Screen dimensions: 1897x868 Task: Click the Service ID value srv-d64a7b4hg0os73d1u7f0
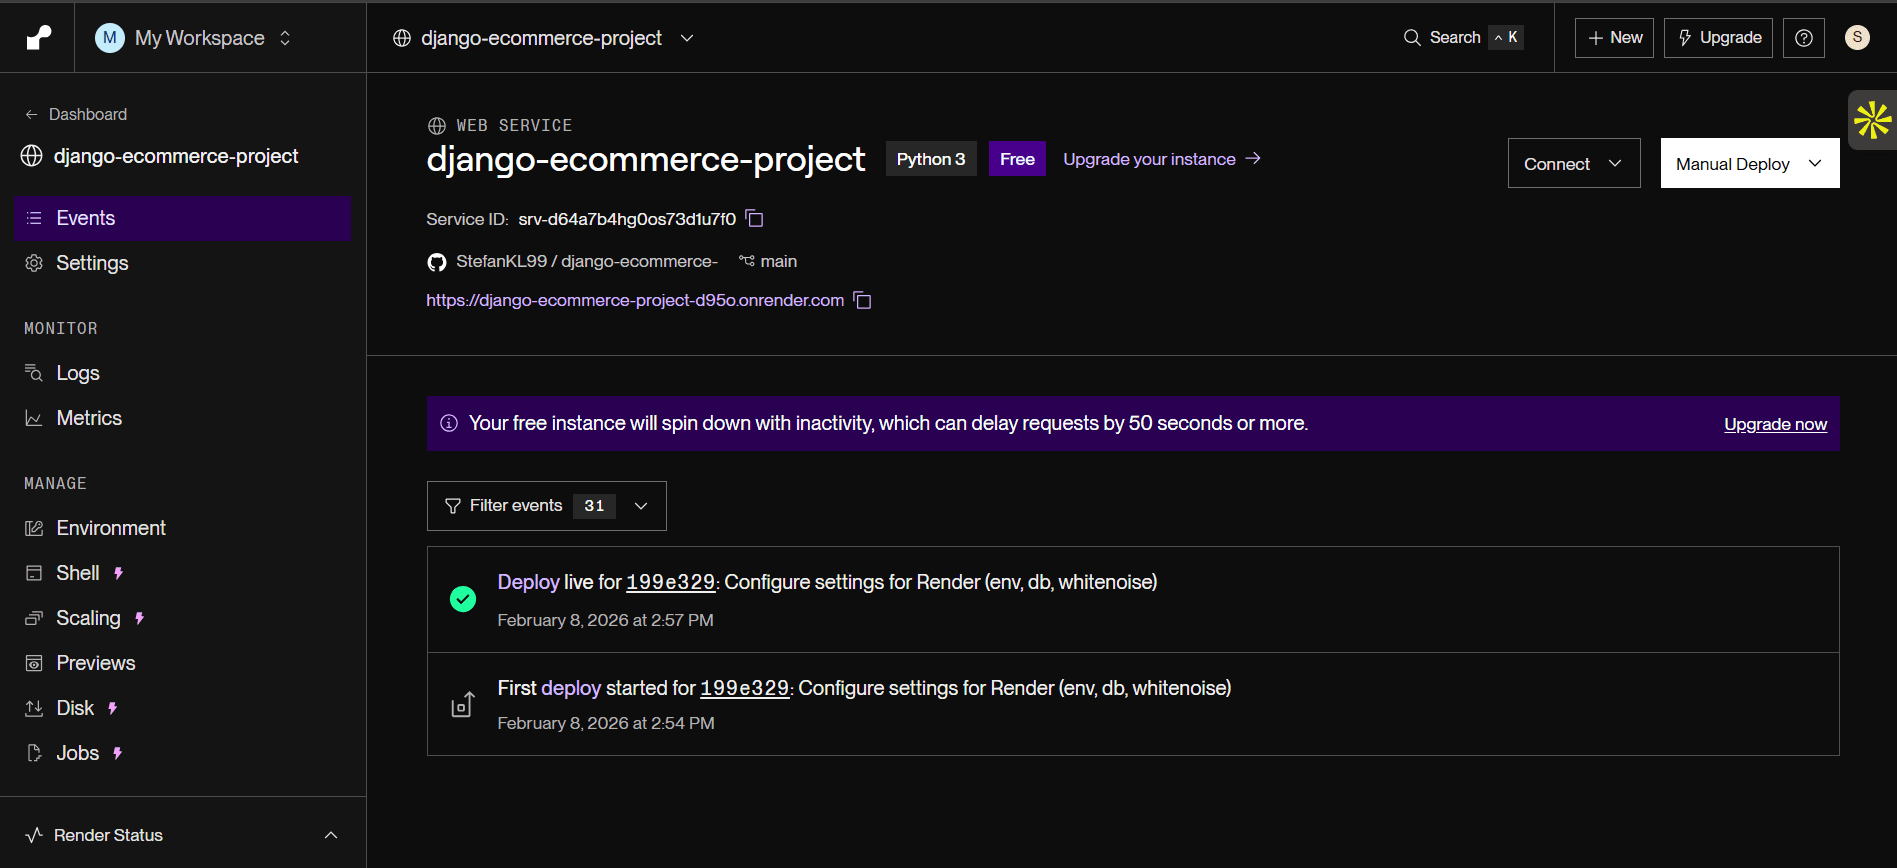click(x=627, y=219)
